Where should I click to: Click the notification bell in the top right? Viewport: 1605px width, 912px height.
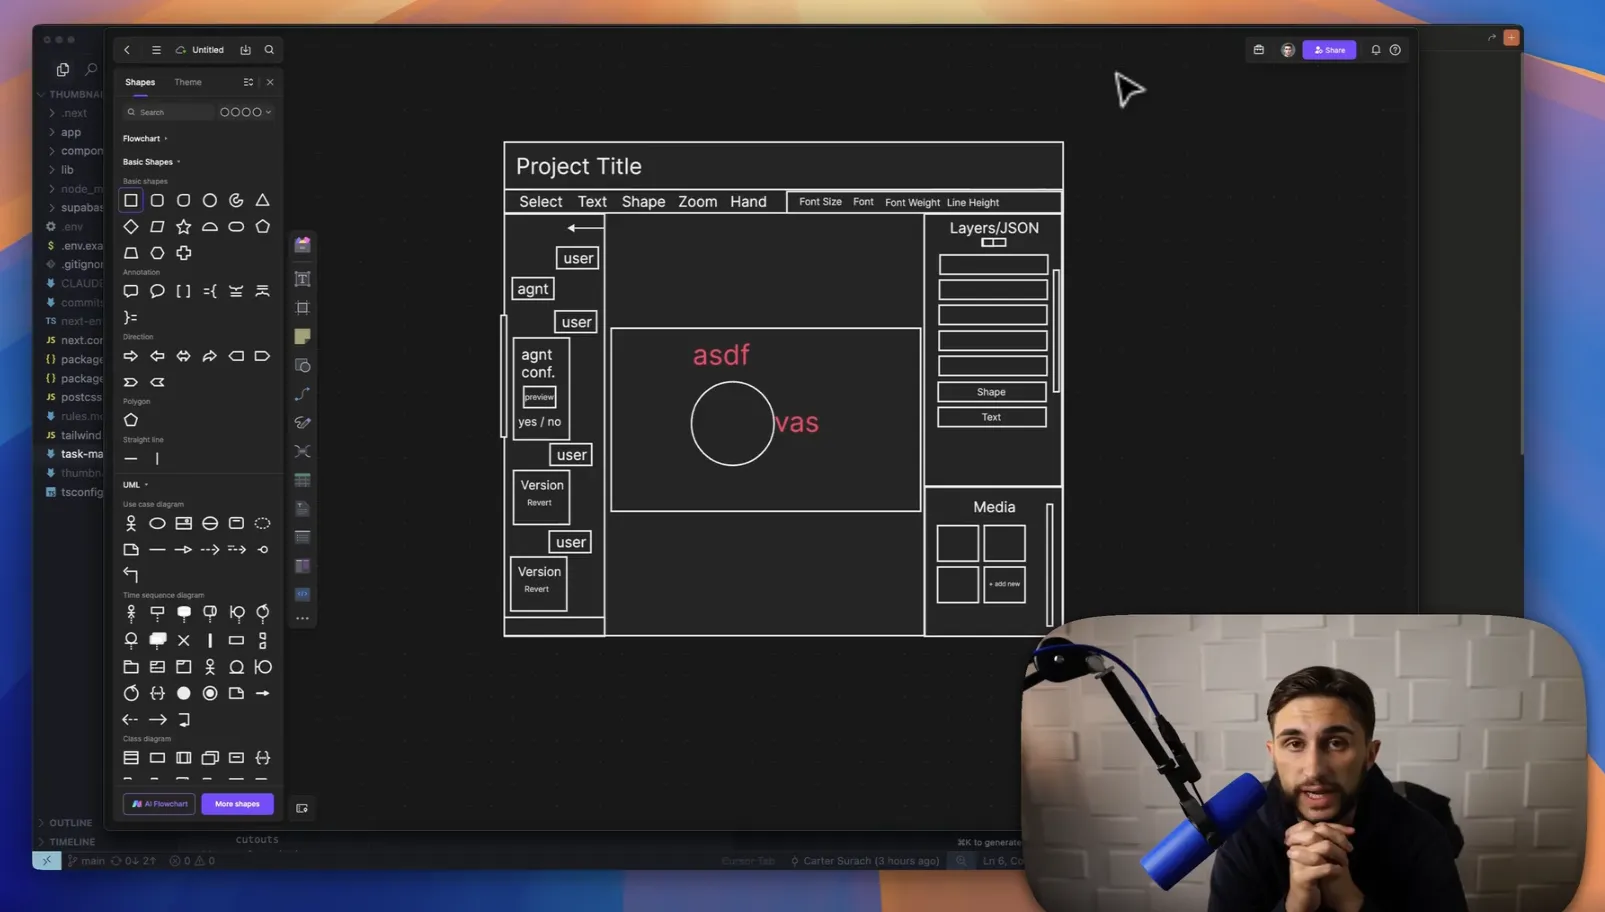(1375, 49)
